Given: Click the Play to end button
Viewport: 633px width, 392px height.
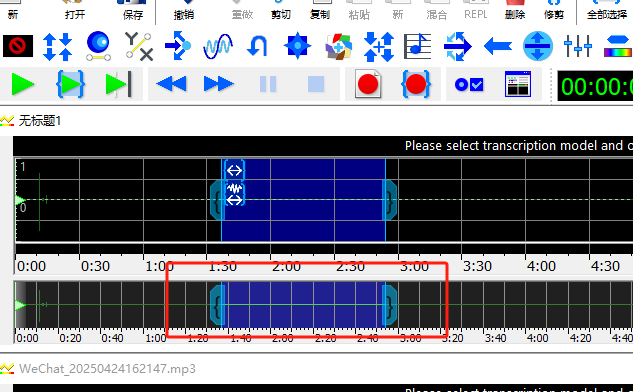Looking at the screenshot, I should point(118,84).
